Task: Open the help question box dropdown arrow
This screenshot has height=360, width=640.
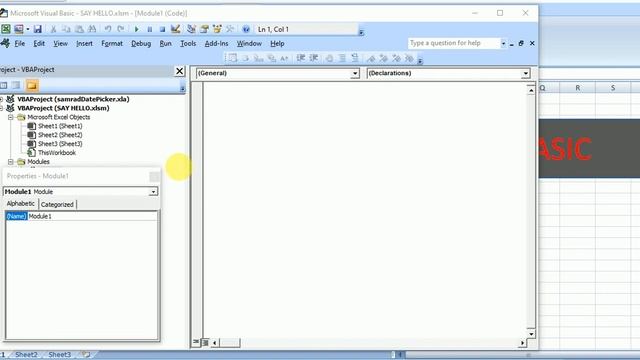Action: [x=503, y=43]
